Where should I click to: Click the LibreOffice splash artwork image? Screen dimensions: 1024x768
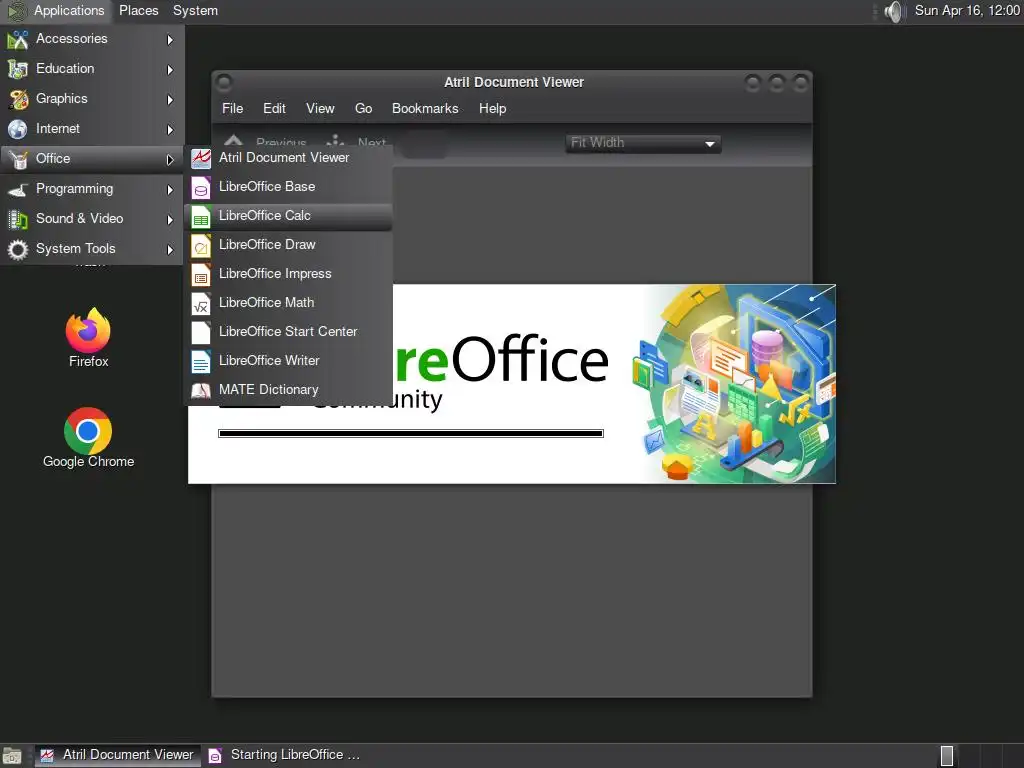(734, 384)
